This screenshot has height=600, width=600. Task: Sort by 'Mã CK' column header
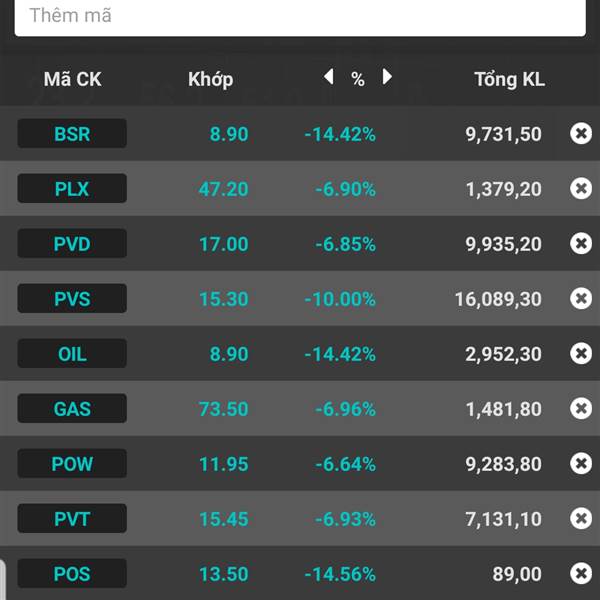pyautogui.click(x=72, y=79)
